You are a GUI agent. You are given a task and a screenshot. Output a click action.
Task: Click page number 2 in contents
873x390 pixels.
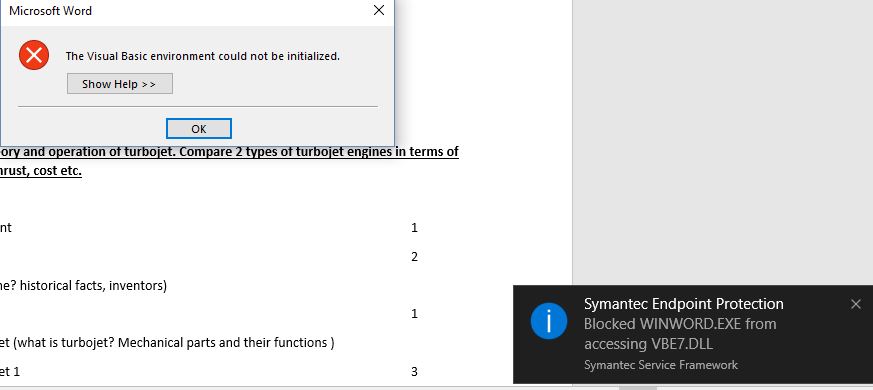(x=414, y=257)
